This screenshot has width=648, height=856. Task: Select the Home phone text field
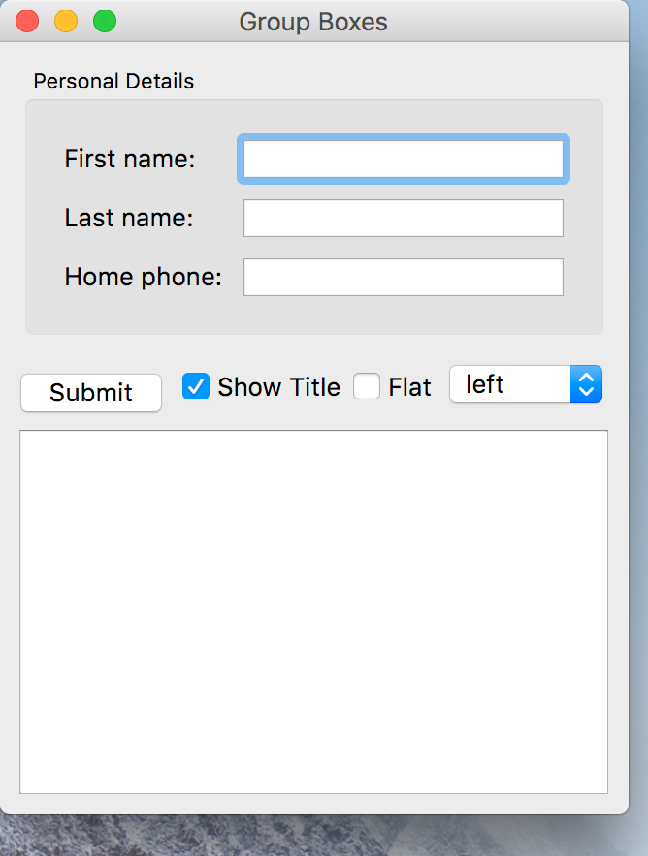pyautogui.click(x=403, y=277)
